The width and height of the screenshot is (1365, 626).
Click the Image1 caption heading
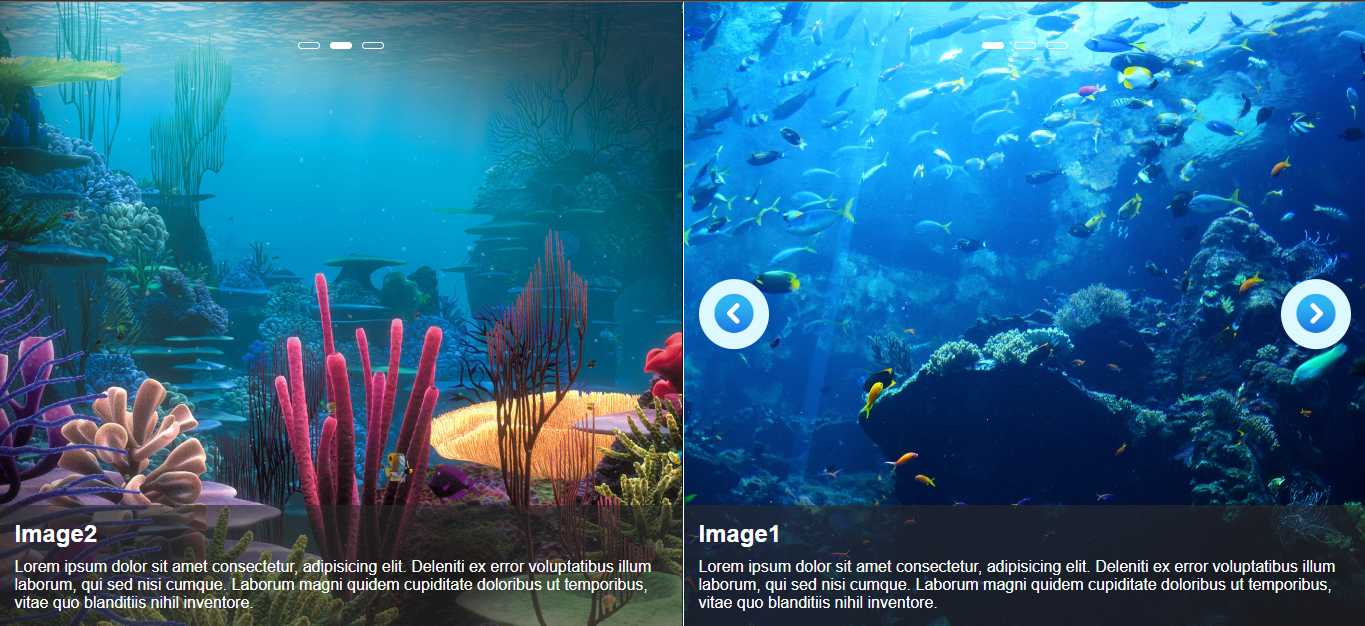(x=739, y=534)
